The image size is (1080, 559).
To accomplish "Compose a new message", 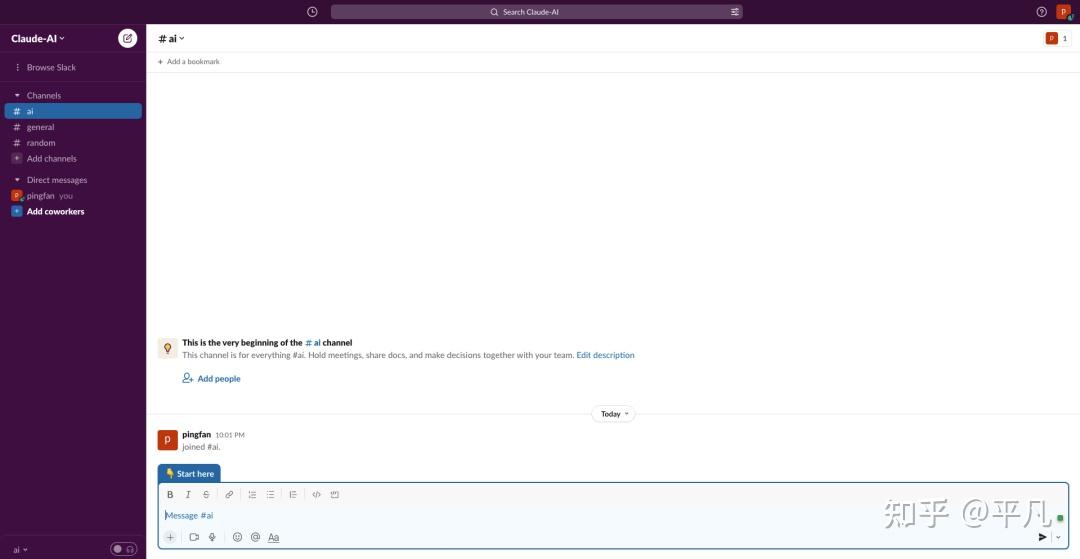I will point(127,39).
